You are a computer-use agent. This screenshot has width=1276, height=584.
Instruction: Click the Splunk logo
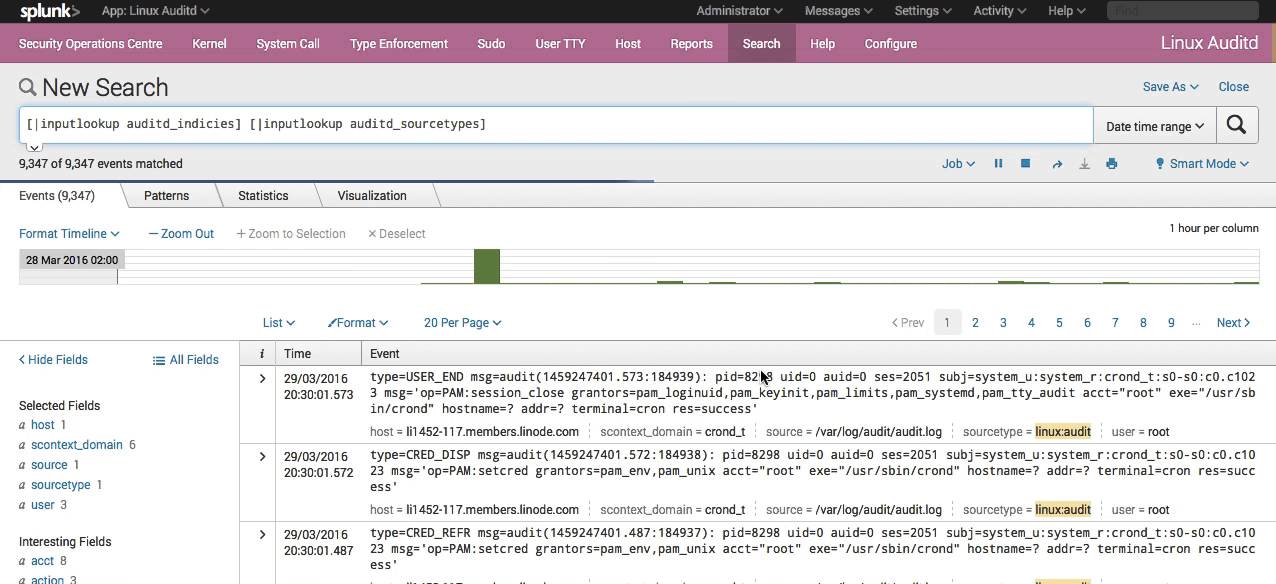[49, 11]
